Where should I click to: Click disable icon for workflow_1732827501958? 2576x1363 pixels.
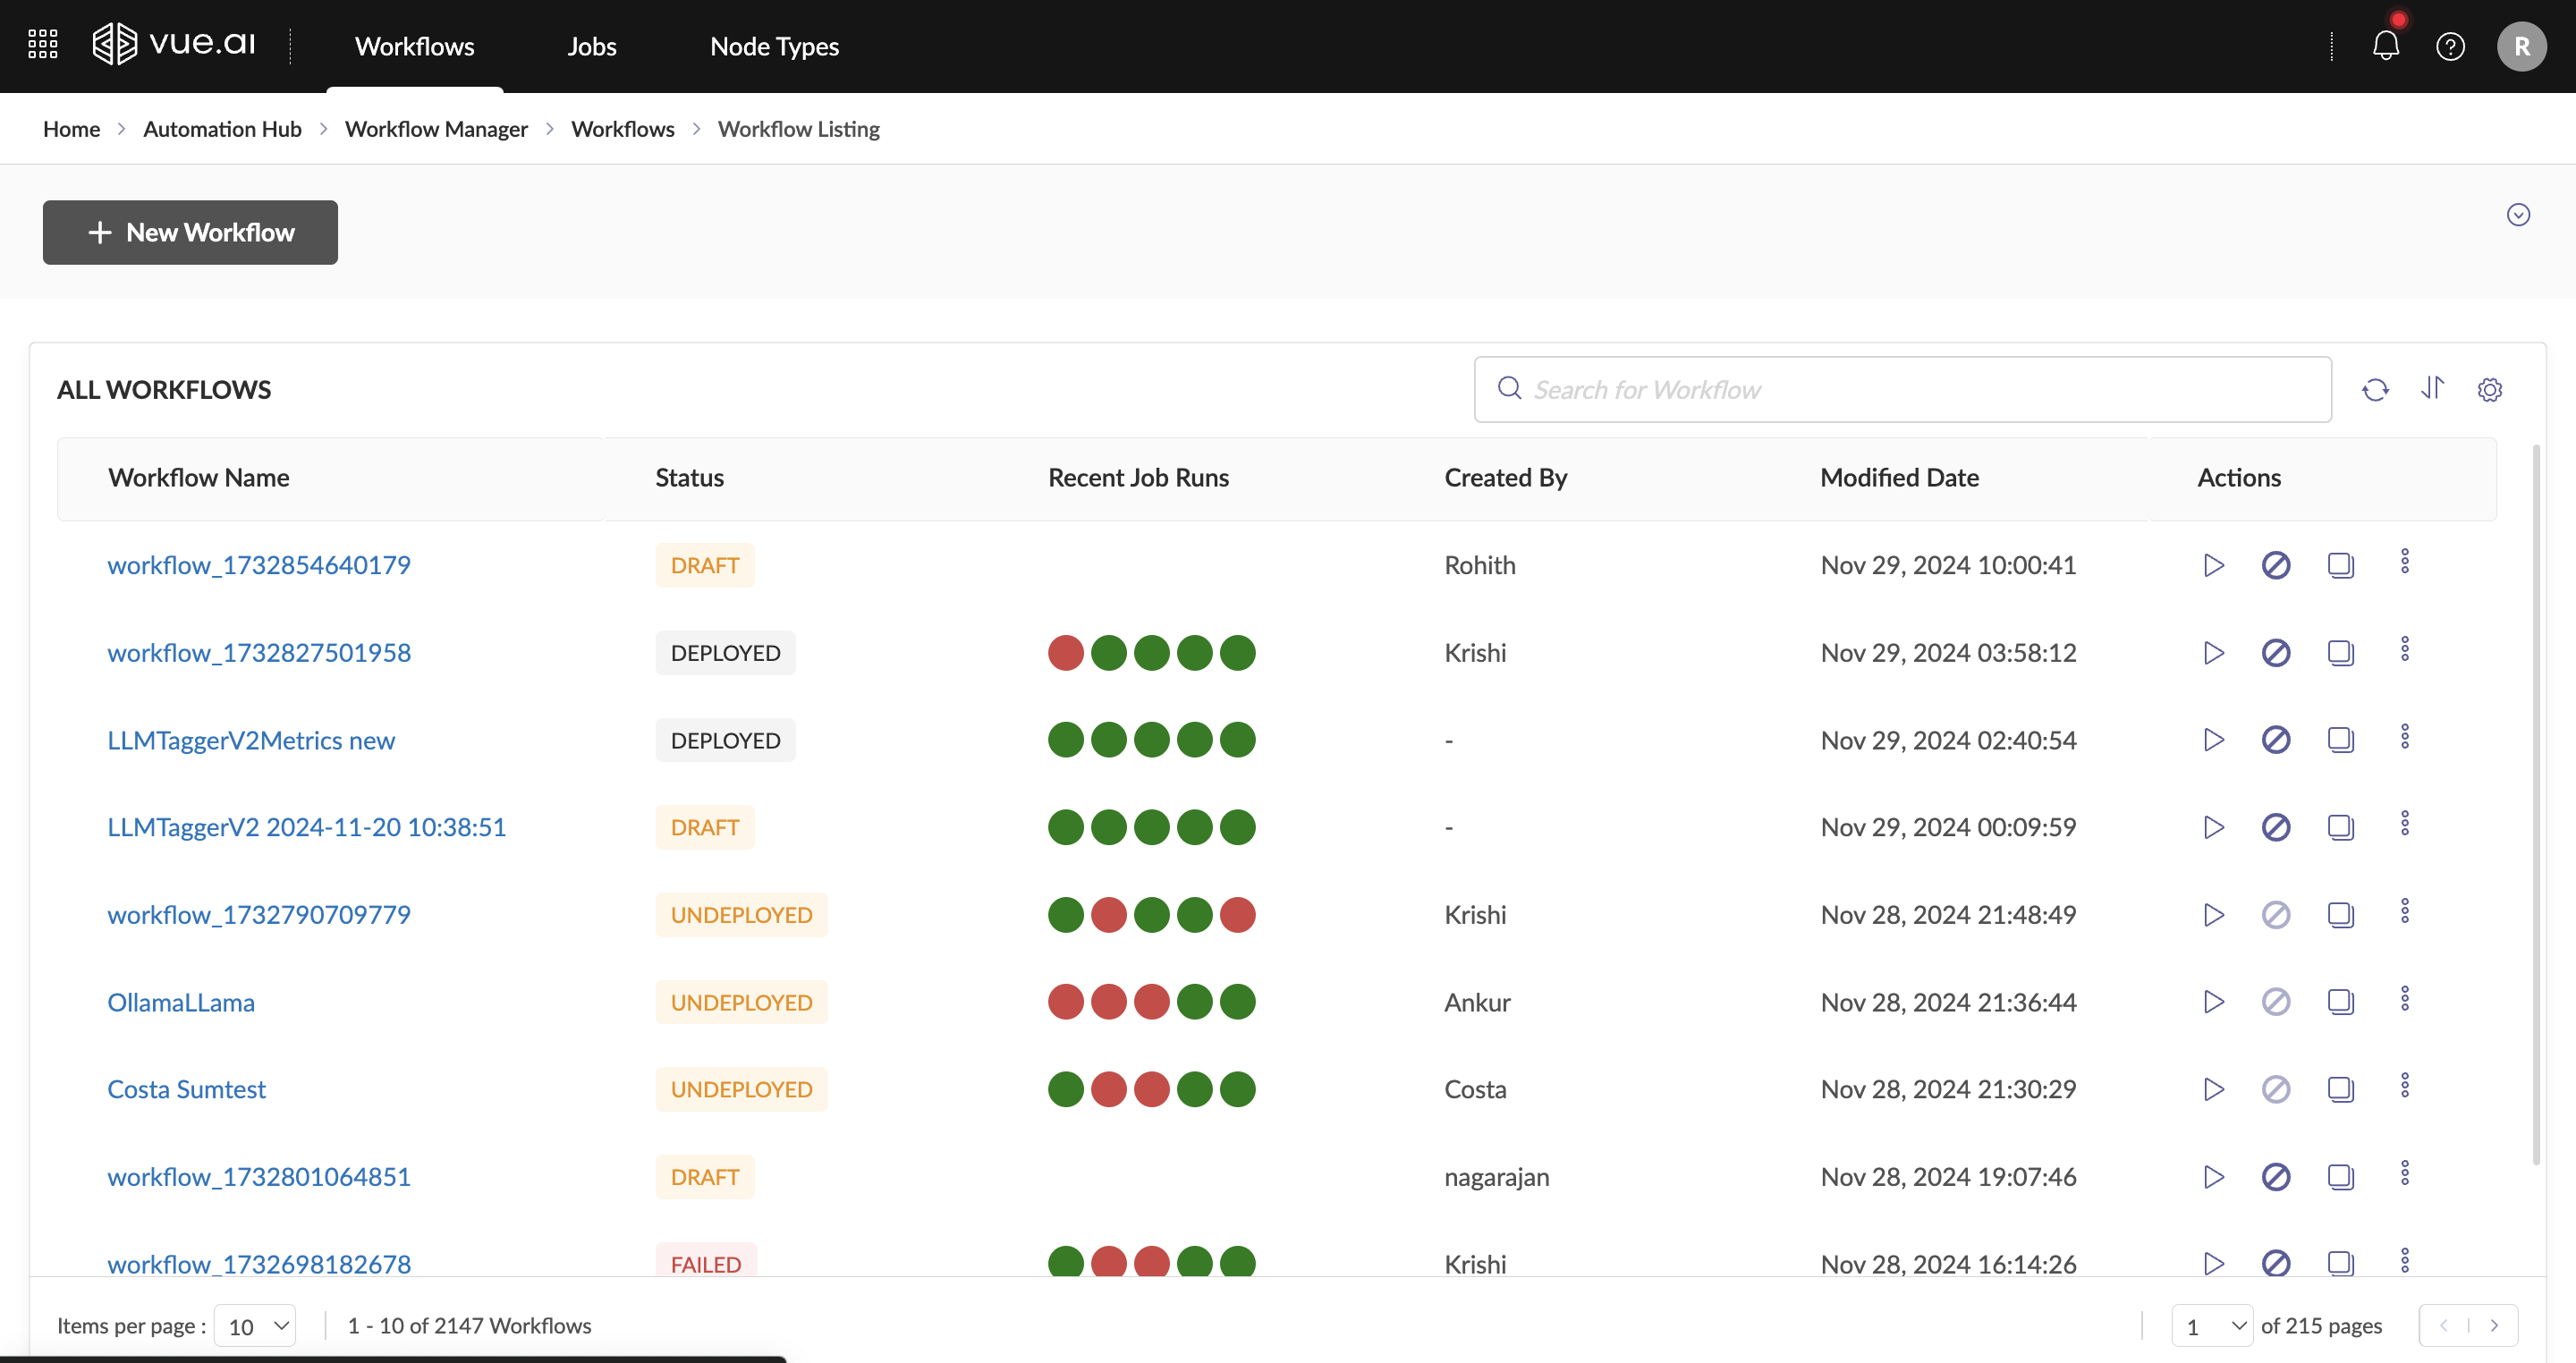2276,653
